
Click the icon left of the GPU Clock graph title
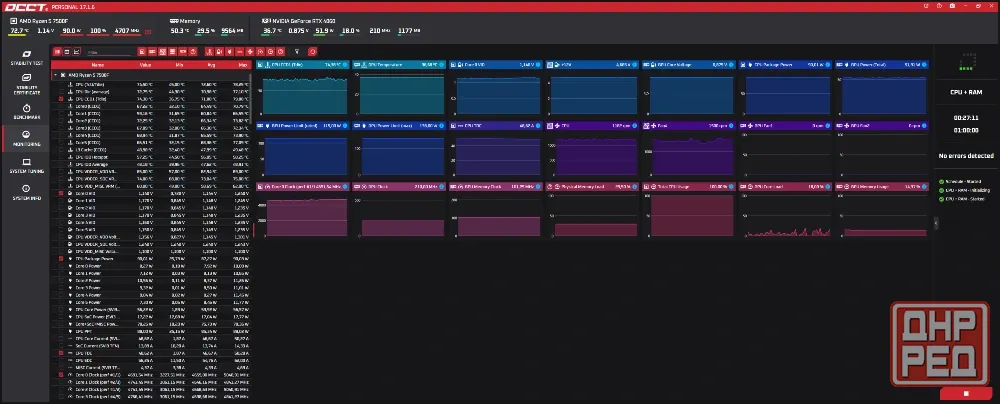364,187
